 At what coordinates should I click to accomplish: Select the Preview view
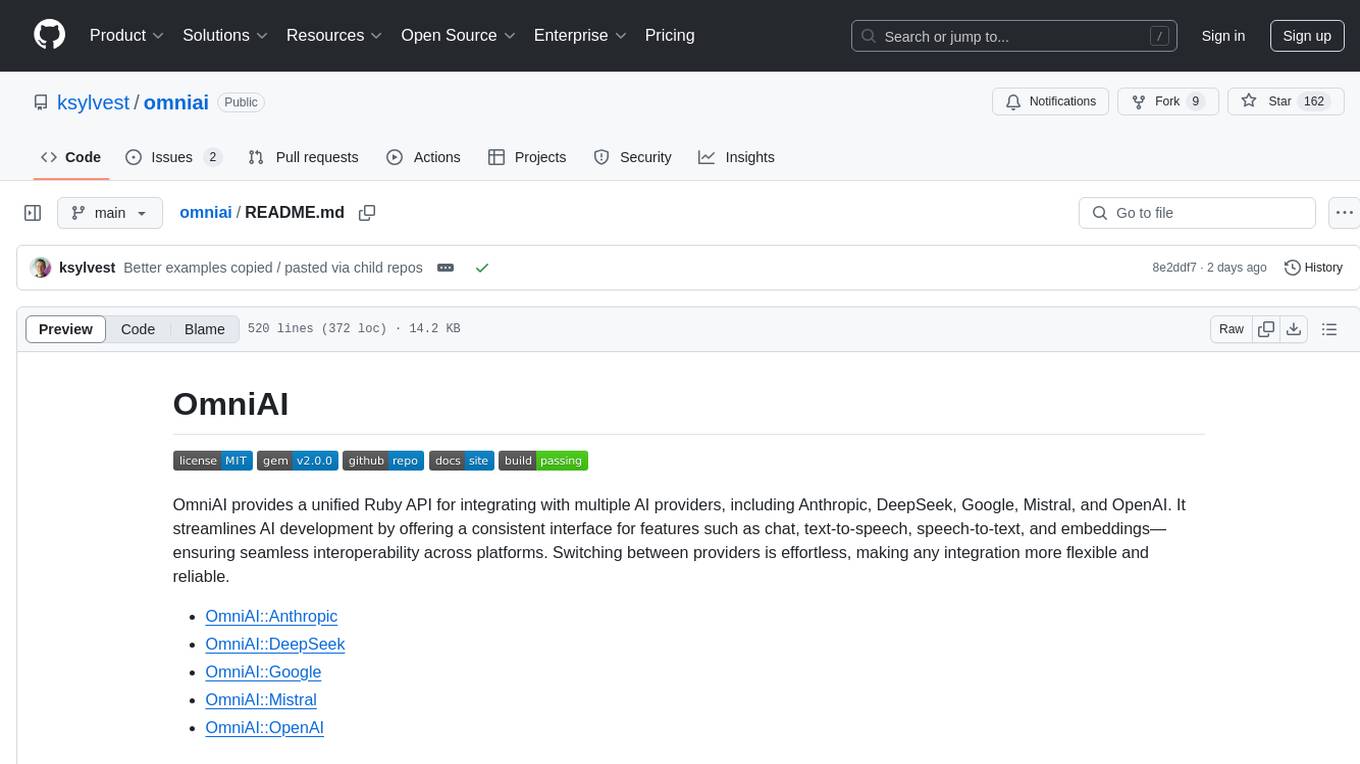(x=66, y=329)
